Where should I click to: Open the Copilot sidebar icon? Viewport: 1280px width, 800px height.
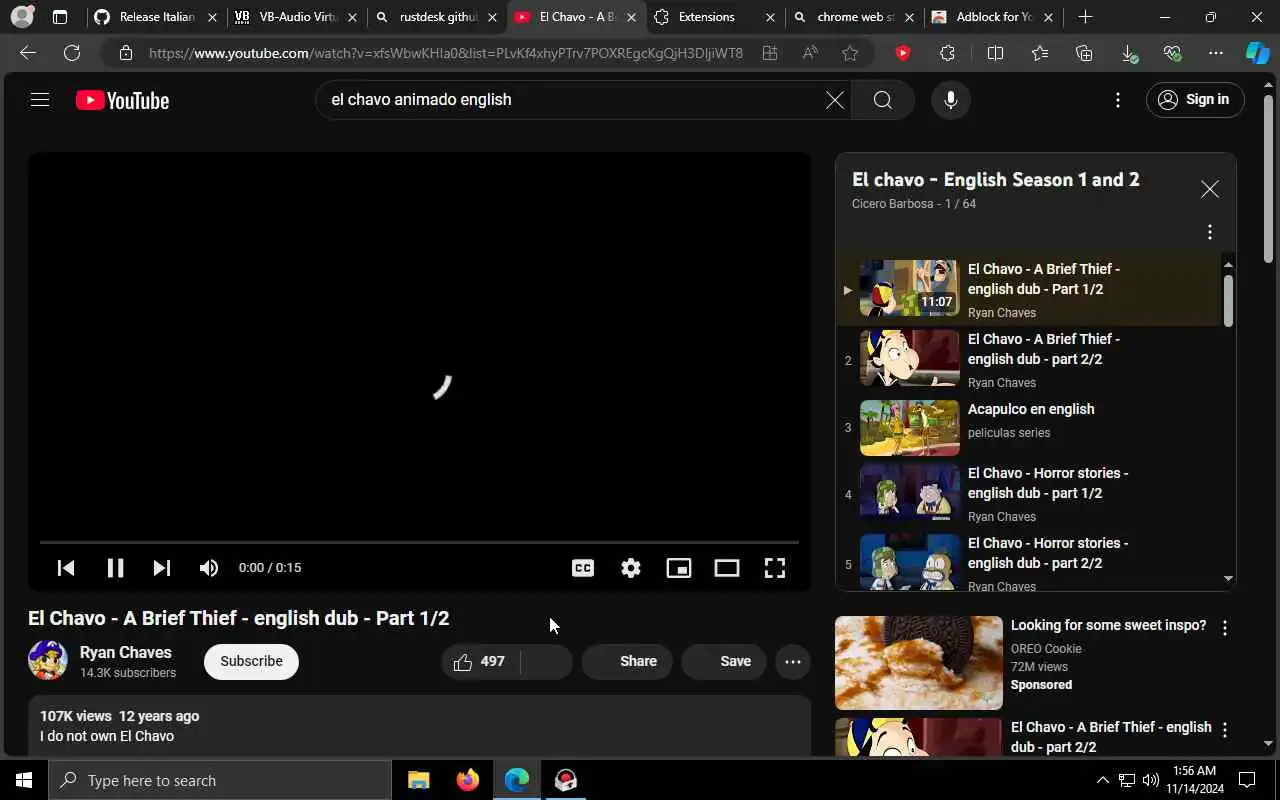tap(1257, 53)
